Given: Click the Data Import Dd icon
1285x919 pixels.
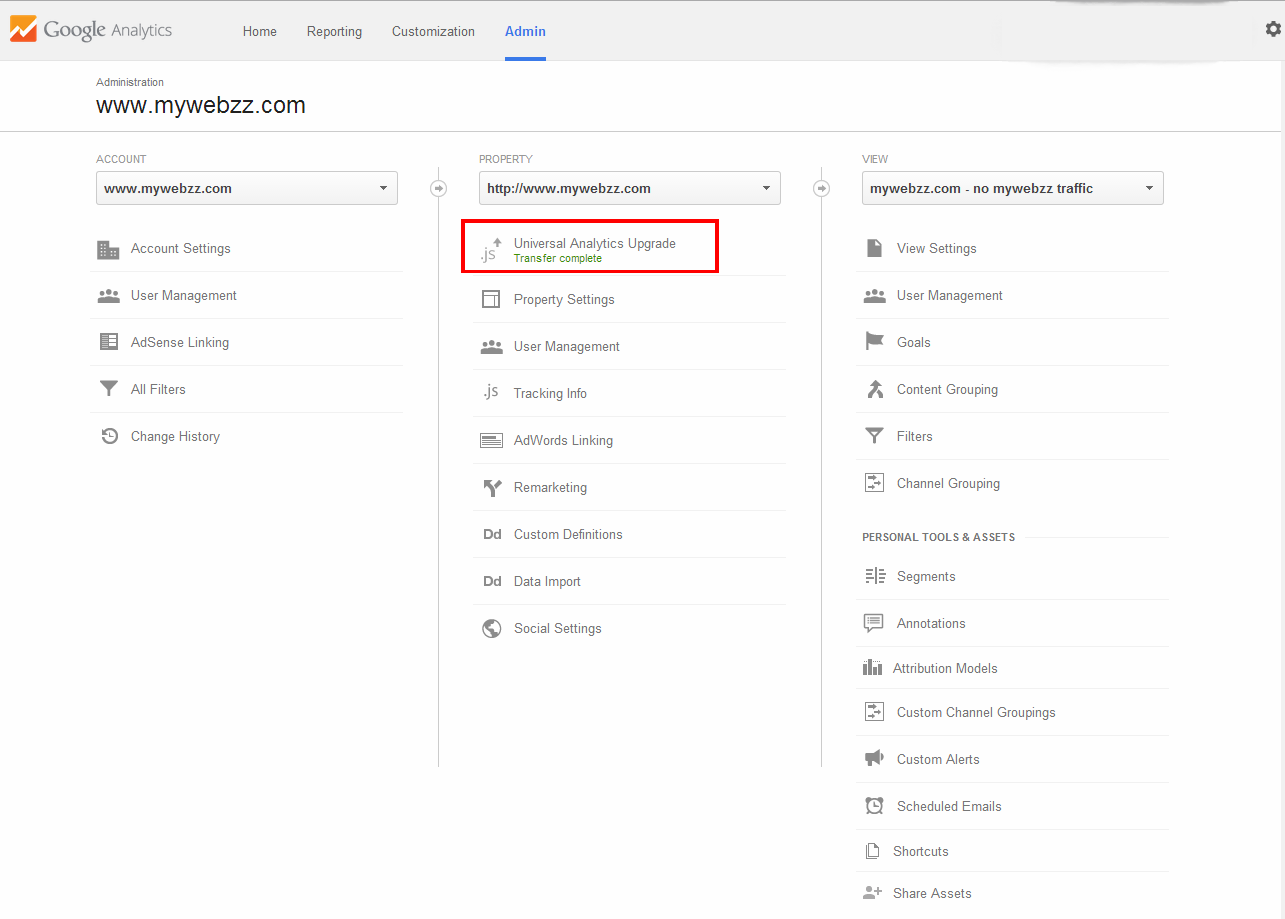Looking at the screenshot, I should click(x=492, y=582).
